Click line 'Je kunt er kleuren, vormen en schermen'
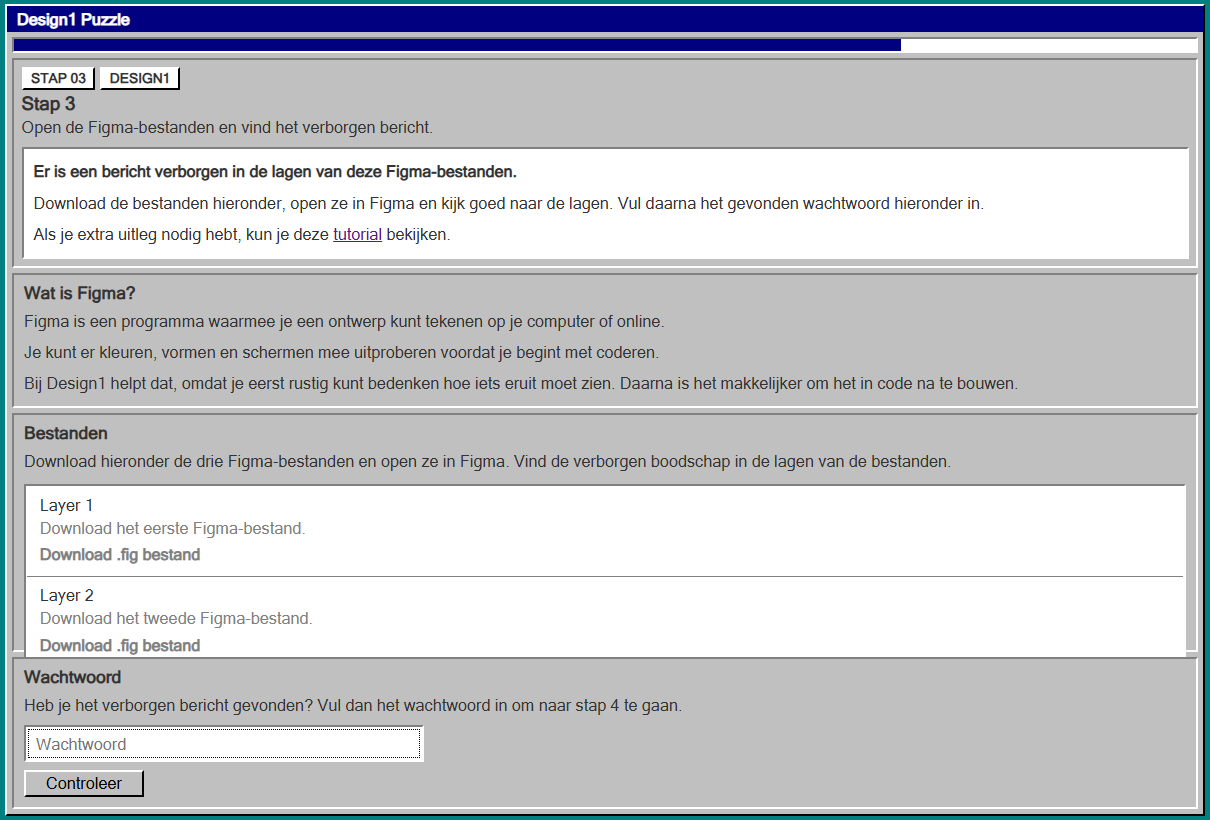 (x=341, y=353)
